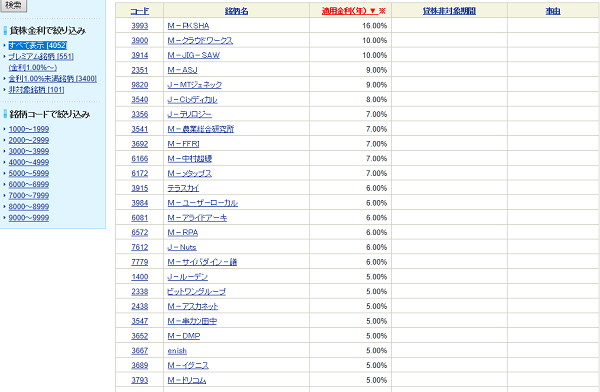Open stock code 6081 link
The image size is (600, 392).
(x=140, y=218)
